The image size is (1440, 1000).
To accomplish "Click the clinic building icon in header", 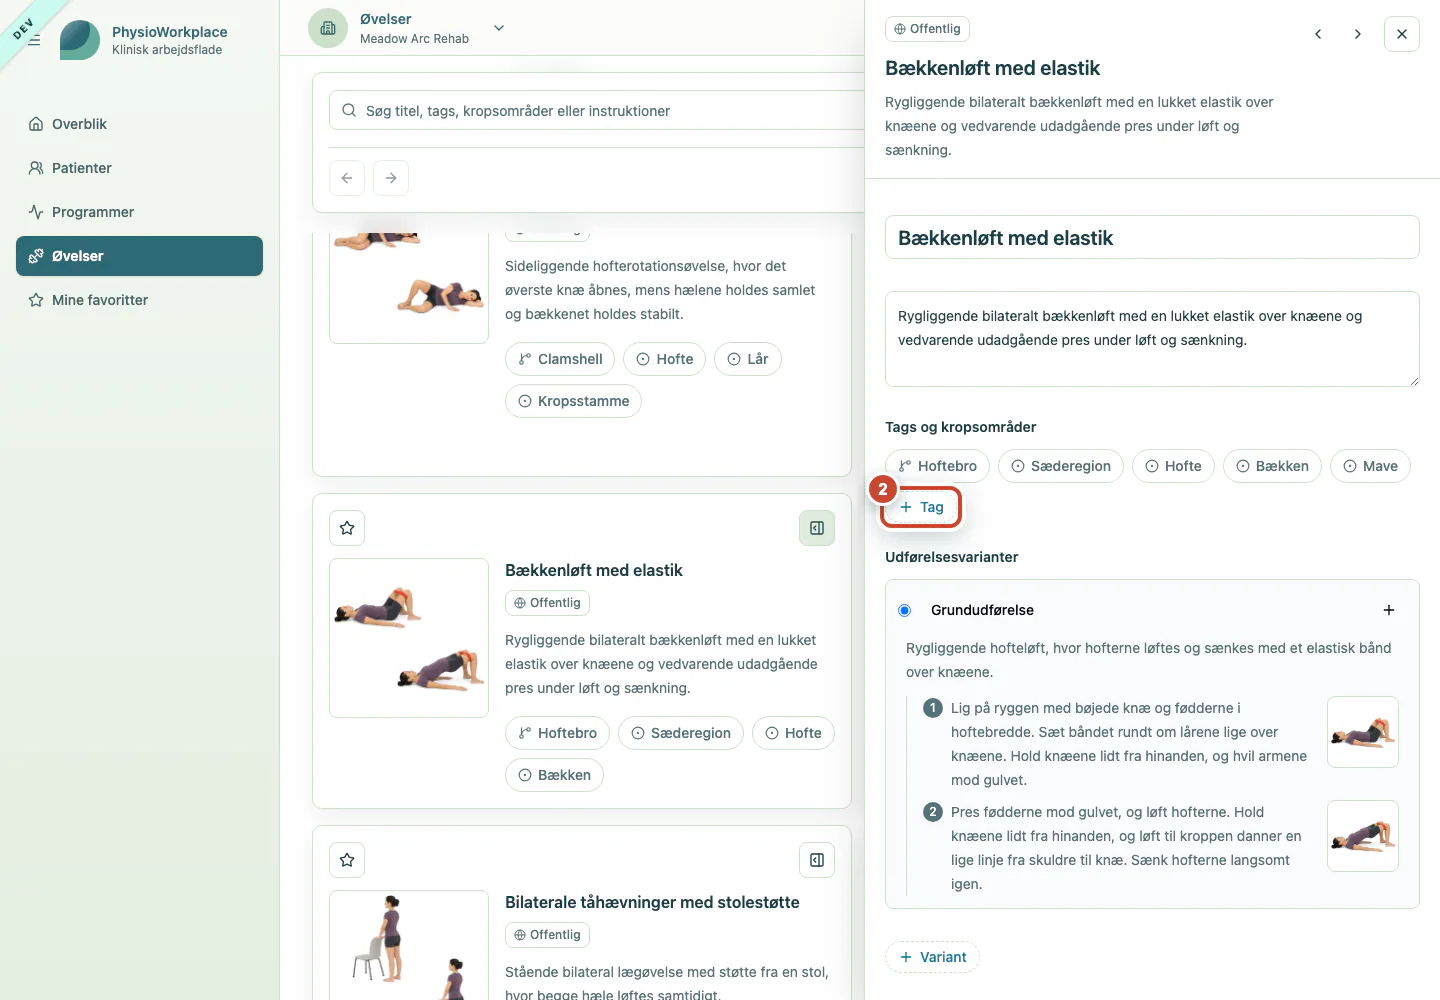I will pos(328,28).
